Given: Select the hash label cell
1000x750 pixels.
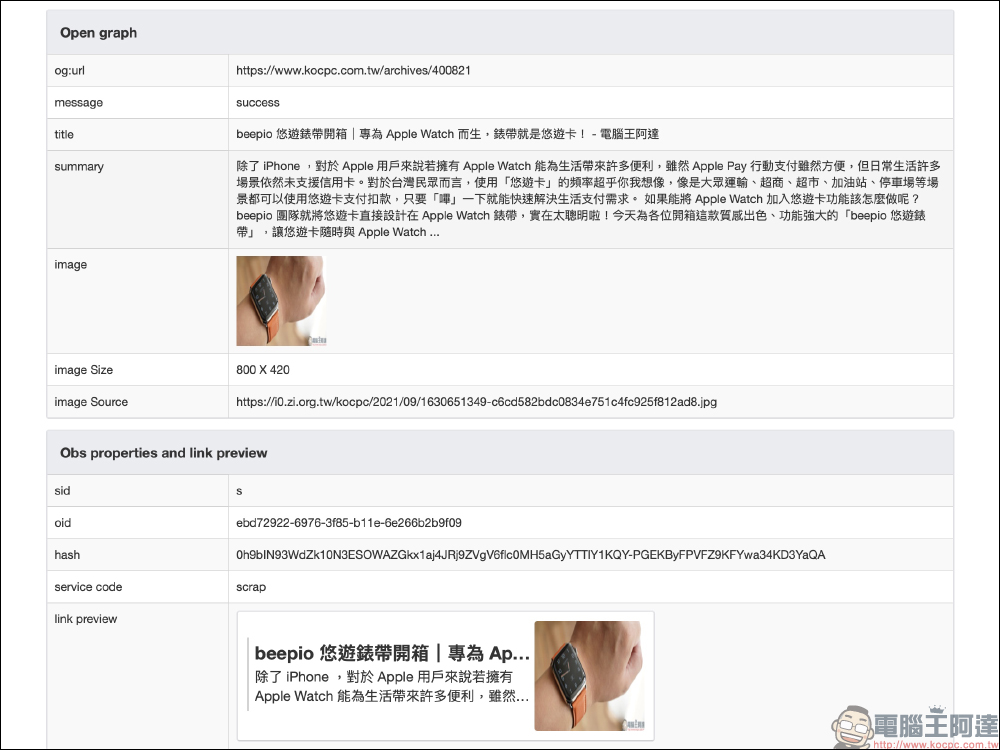Looking at the screenshot, I should [x=138, y=554].
